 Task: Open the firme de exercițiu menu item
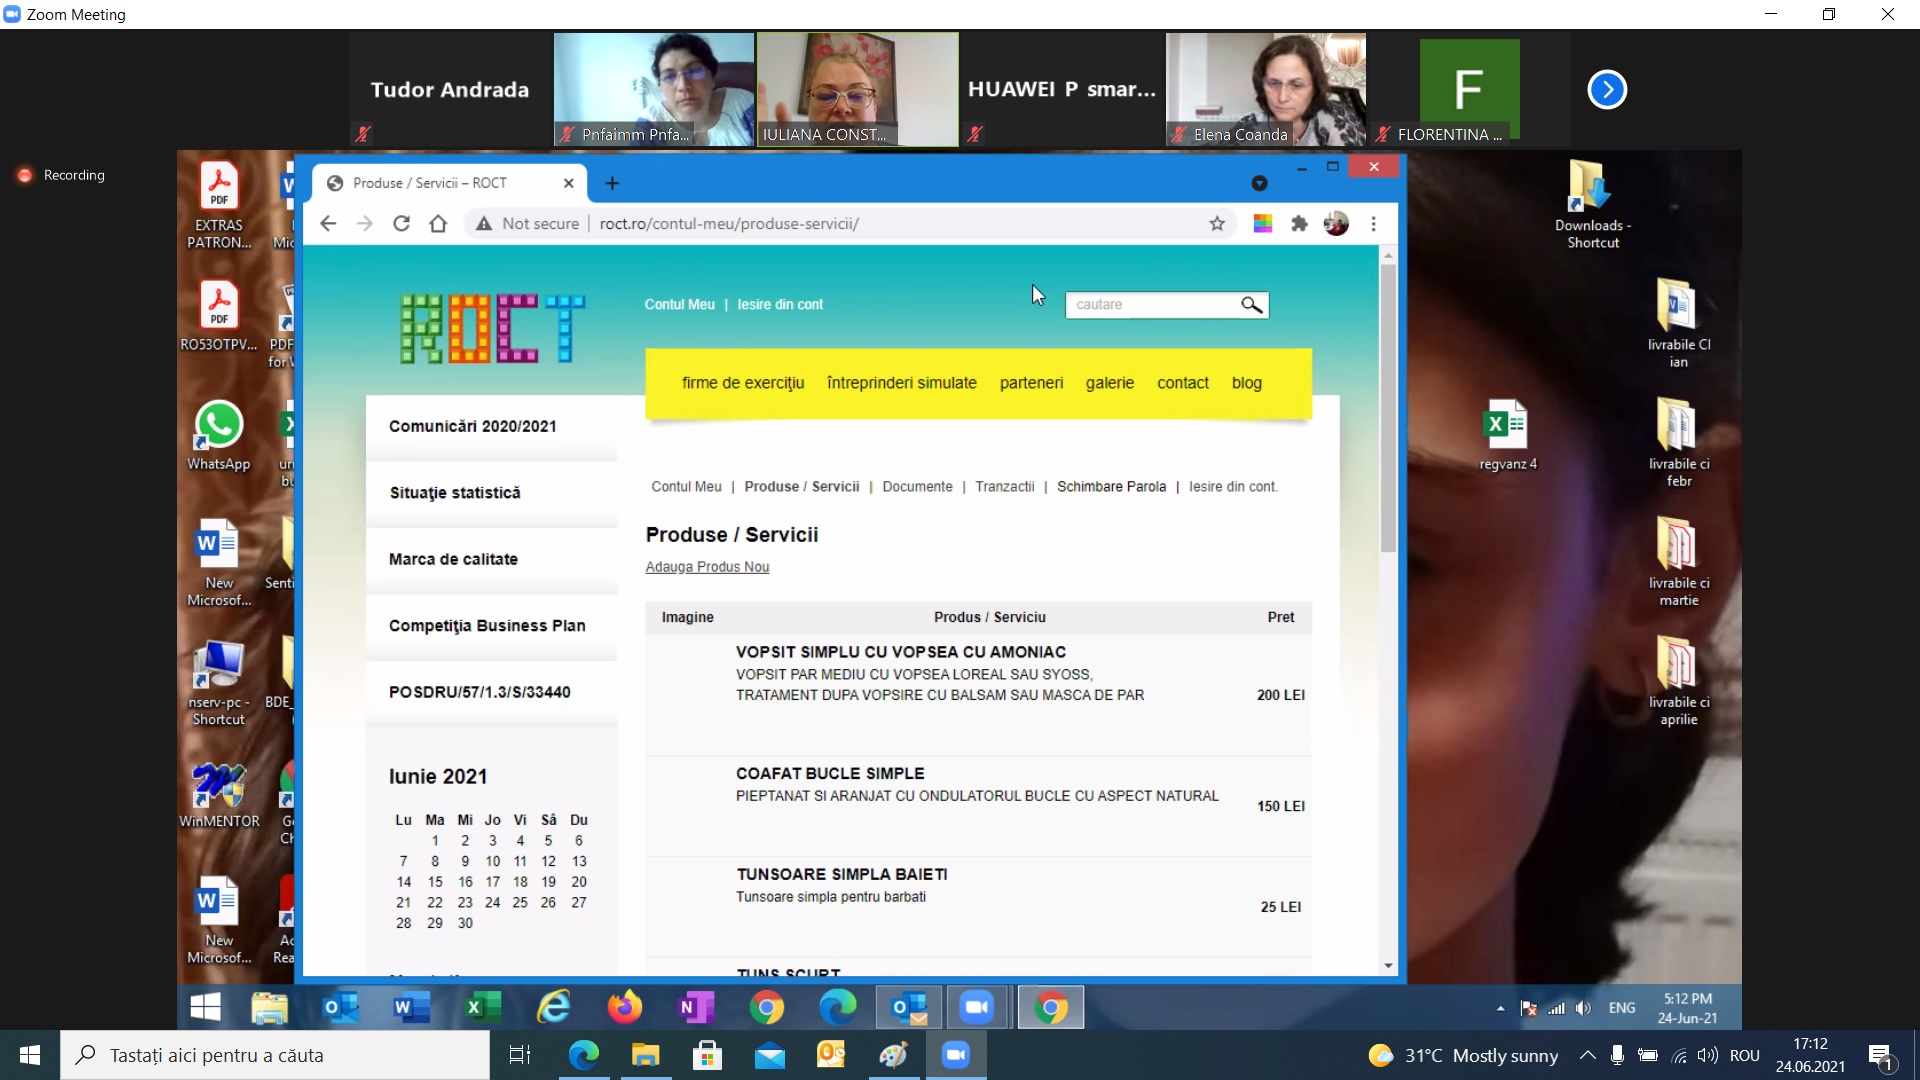pos(742,383)
